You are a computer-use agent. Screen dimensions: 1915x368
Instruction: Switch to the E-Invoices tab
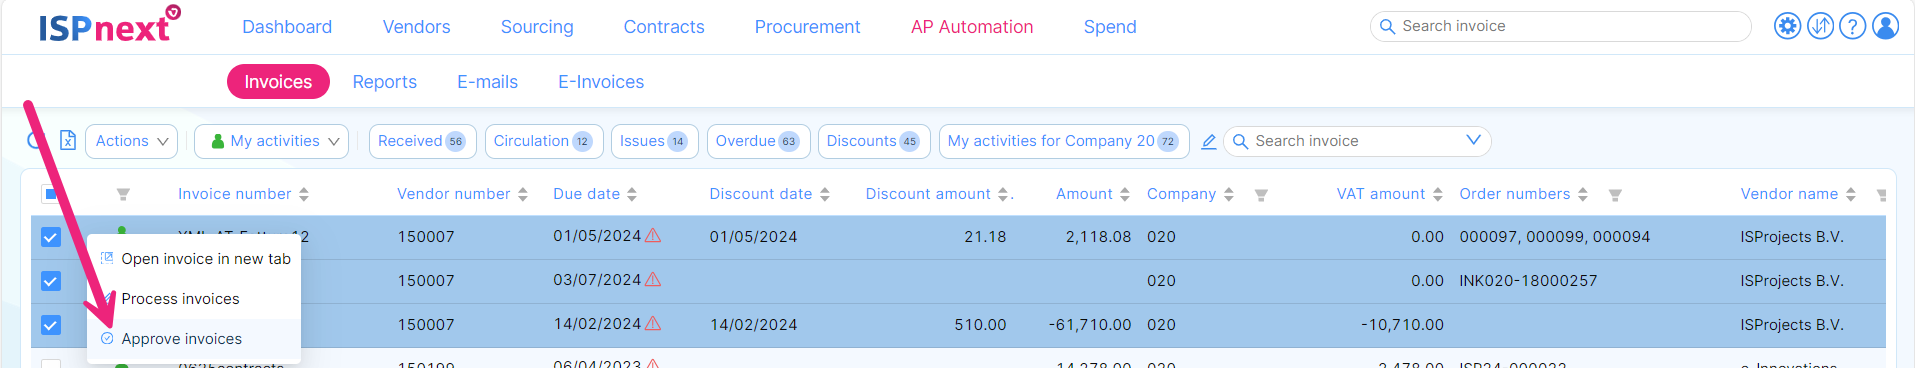pos(601,82)
